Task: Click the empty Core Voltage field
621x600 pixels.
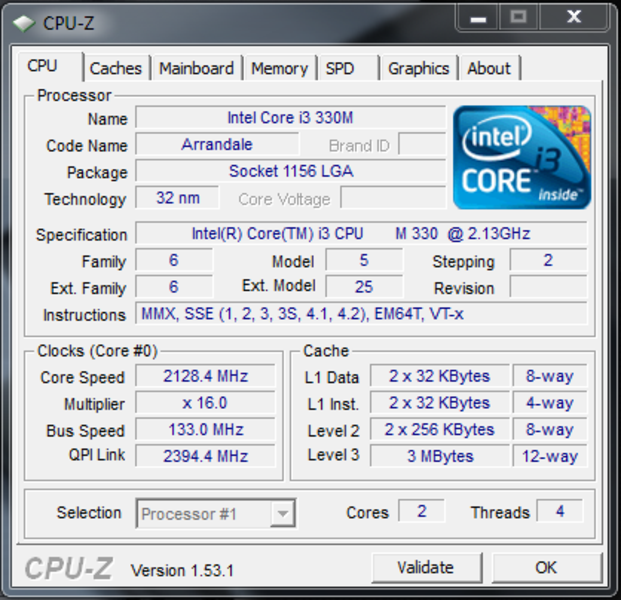Action: [x=393, y=198]
